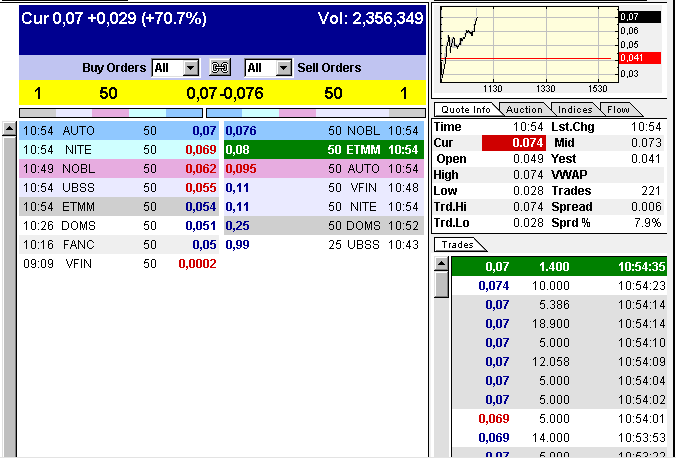676x458 pixels.
Task: Switch to the Quote Info tab
Action: (x=467, y=109)
